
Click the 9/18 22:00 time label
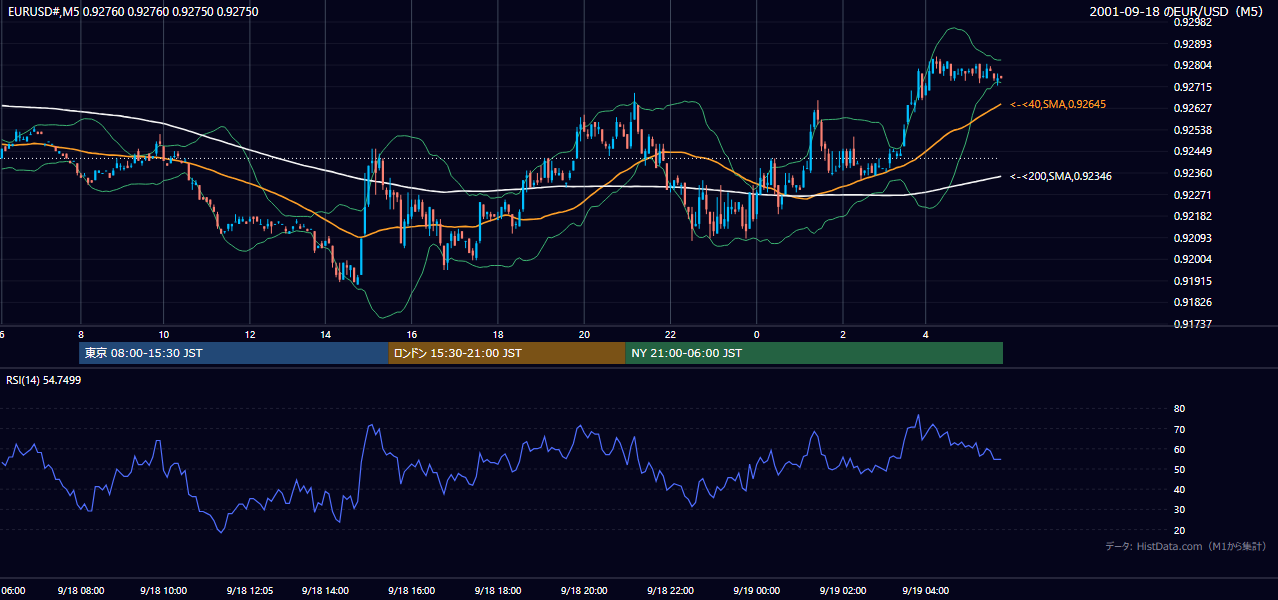coord(670,590)
